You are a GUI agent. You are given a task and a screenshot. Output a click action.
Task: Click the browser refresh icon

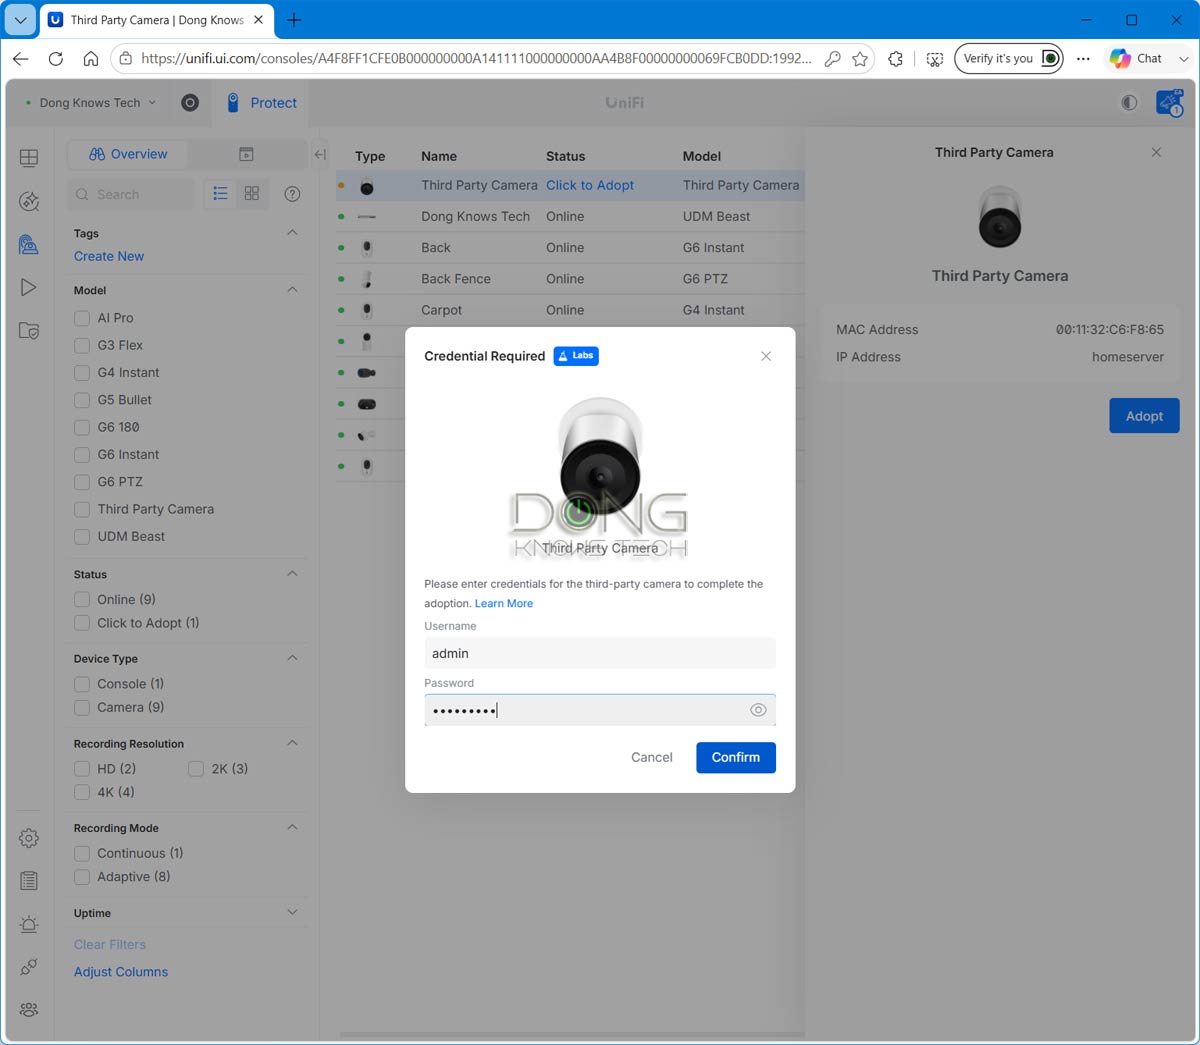pos(56,59)
